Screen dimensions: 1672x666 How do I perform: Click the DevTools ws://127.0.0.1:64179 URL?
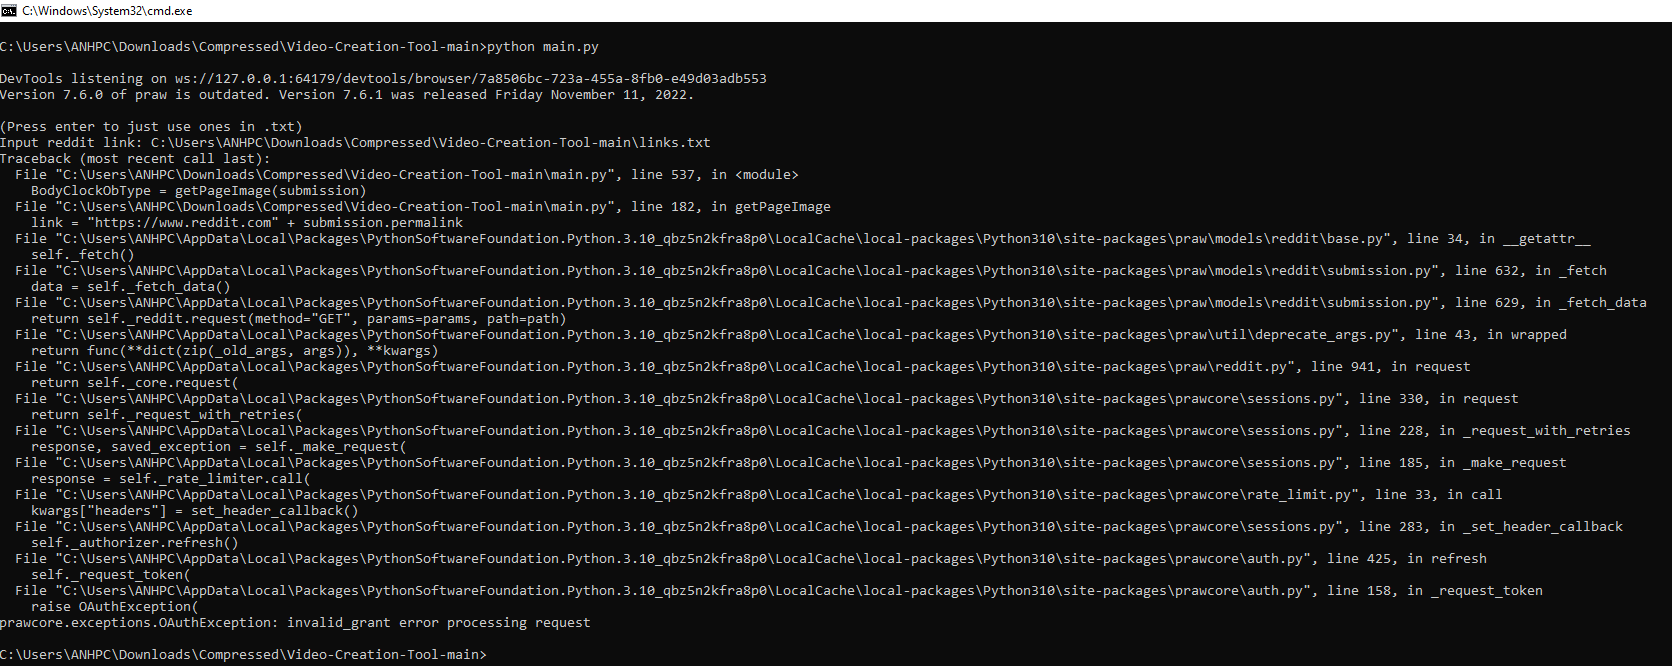pos(471,79)
